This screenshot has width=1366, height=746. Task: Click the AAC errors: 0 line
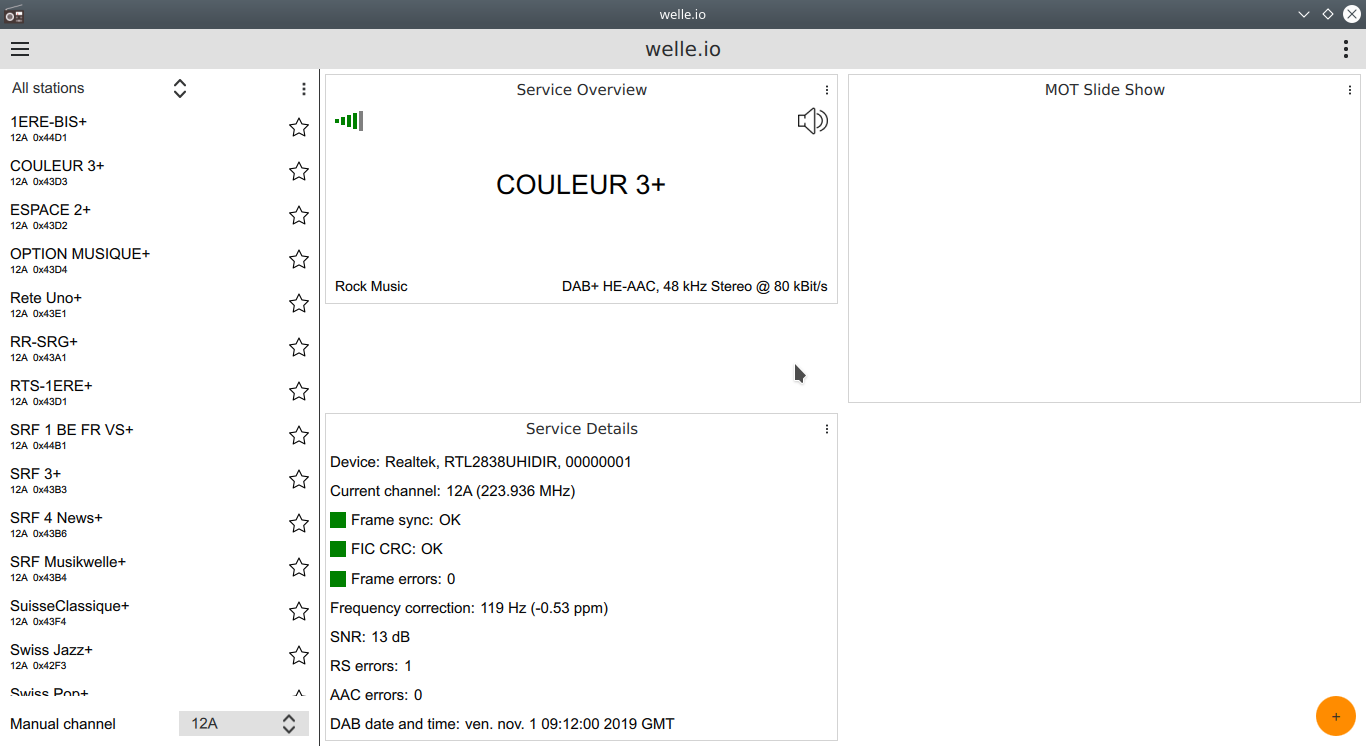tap(376, 695)
